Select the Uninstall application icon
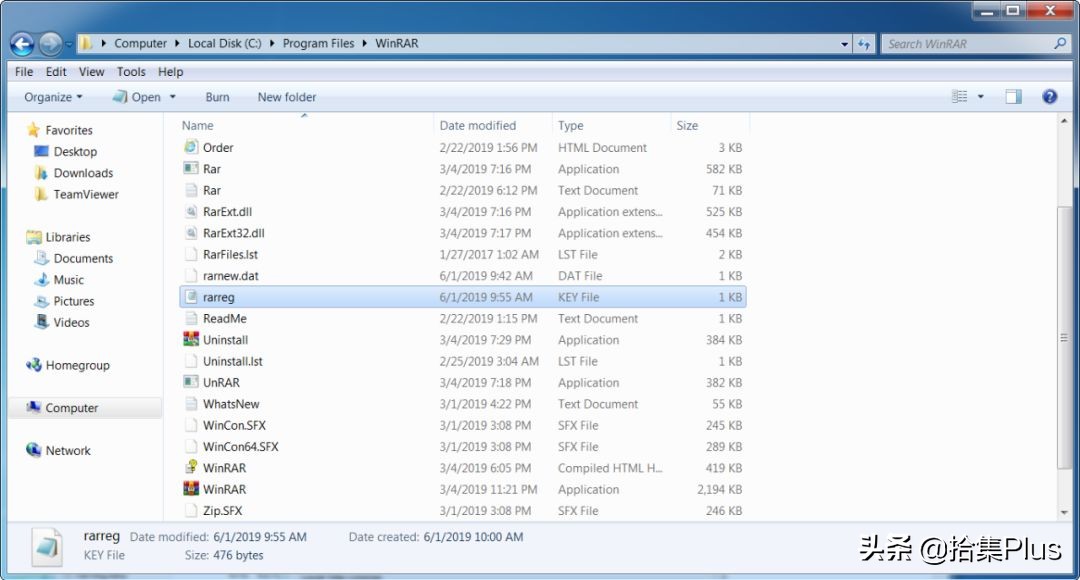Image resolution: width=1080 pixels, height=580 pixels. pos(191,340)
